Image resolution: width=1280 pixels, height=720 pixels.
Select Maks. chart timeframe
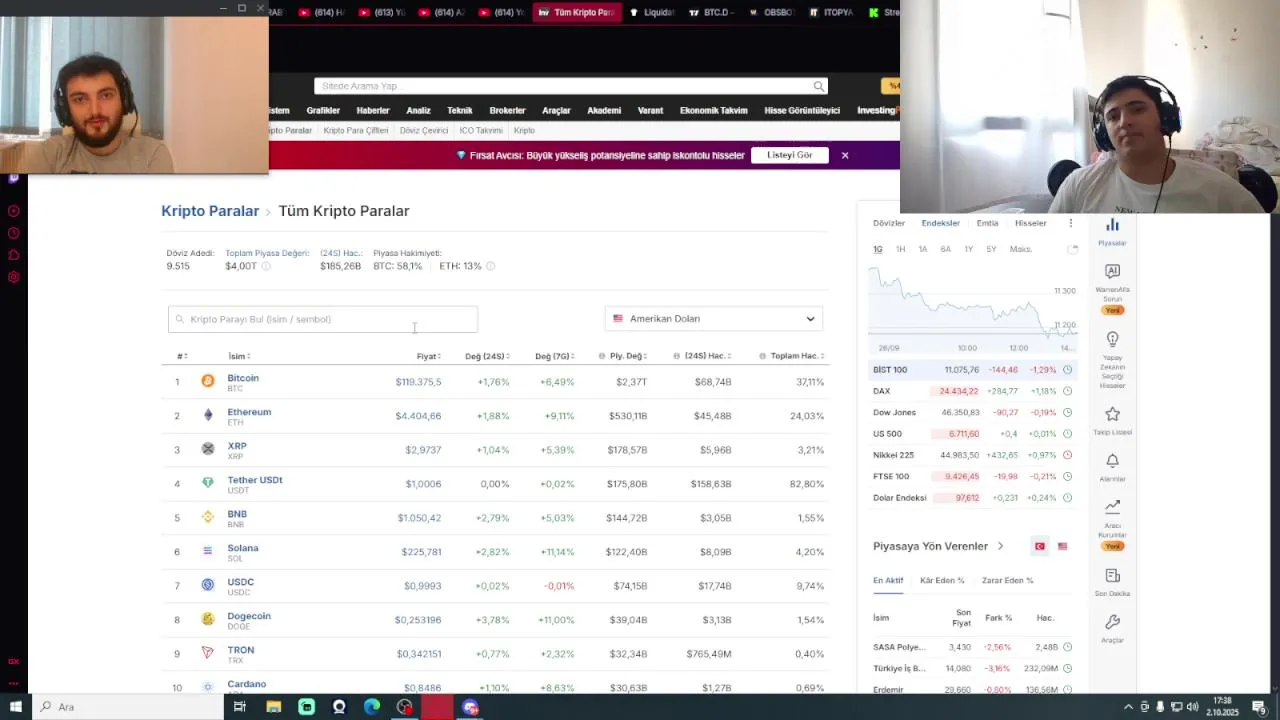pos(1021,249)
